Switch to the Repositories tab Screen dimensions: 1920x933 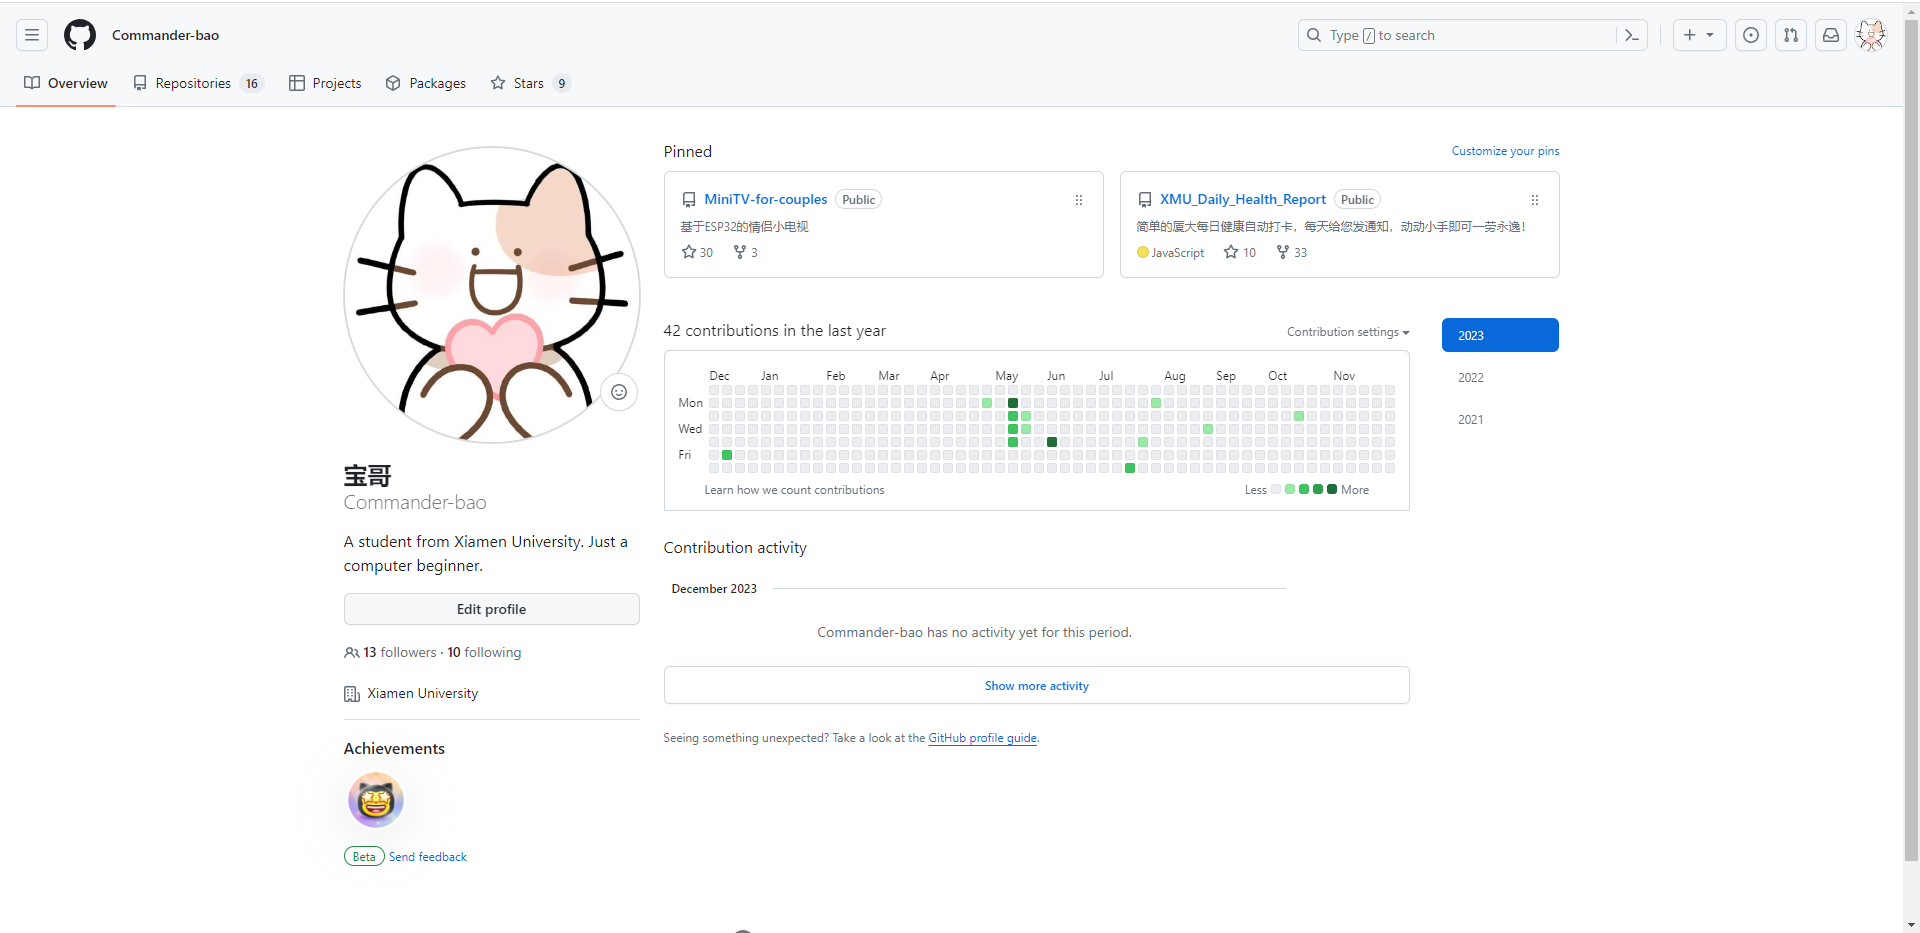pos(196,83)
